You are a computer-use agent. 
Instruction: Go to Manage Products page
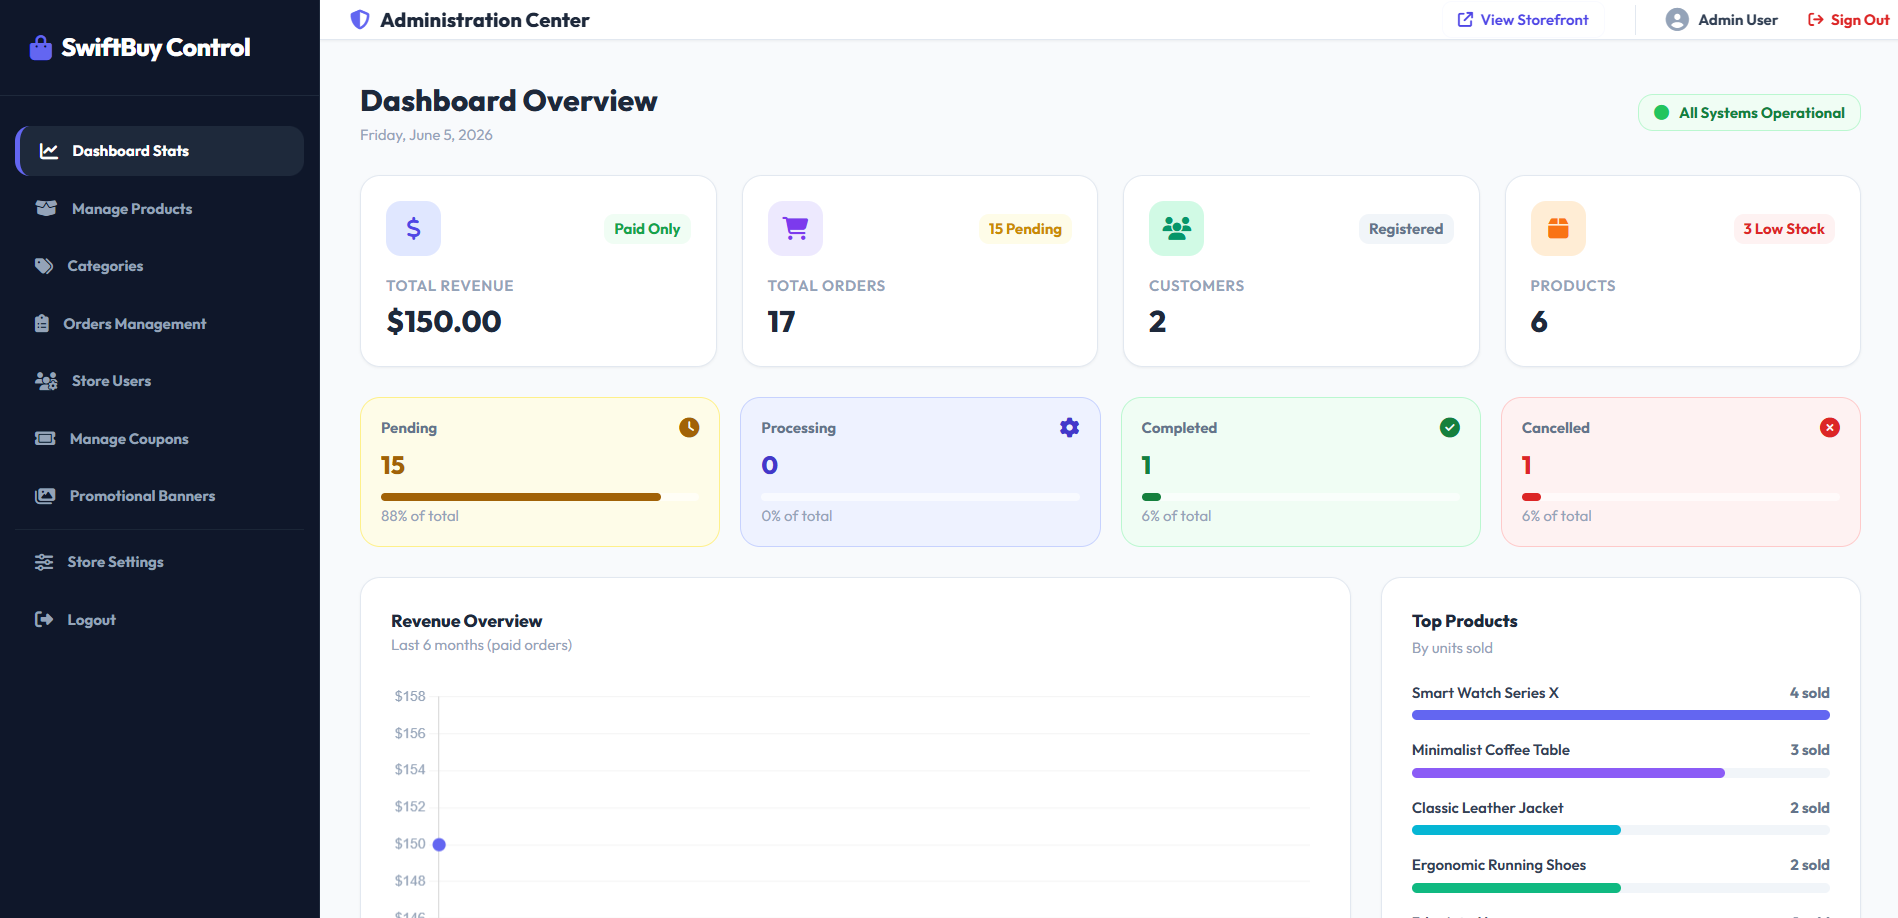[x=160, y=209]
